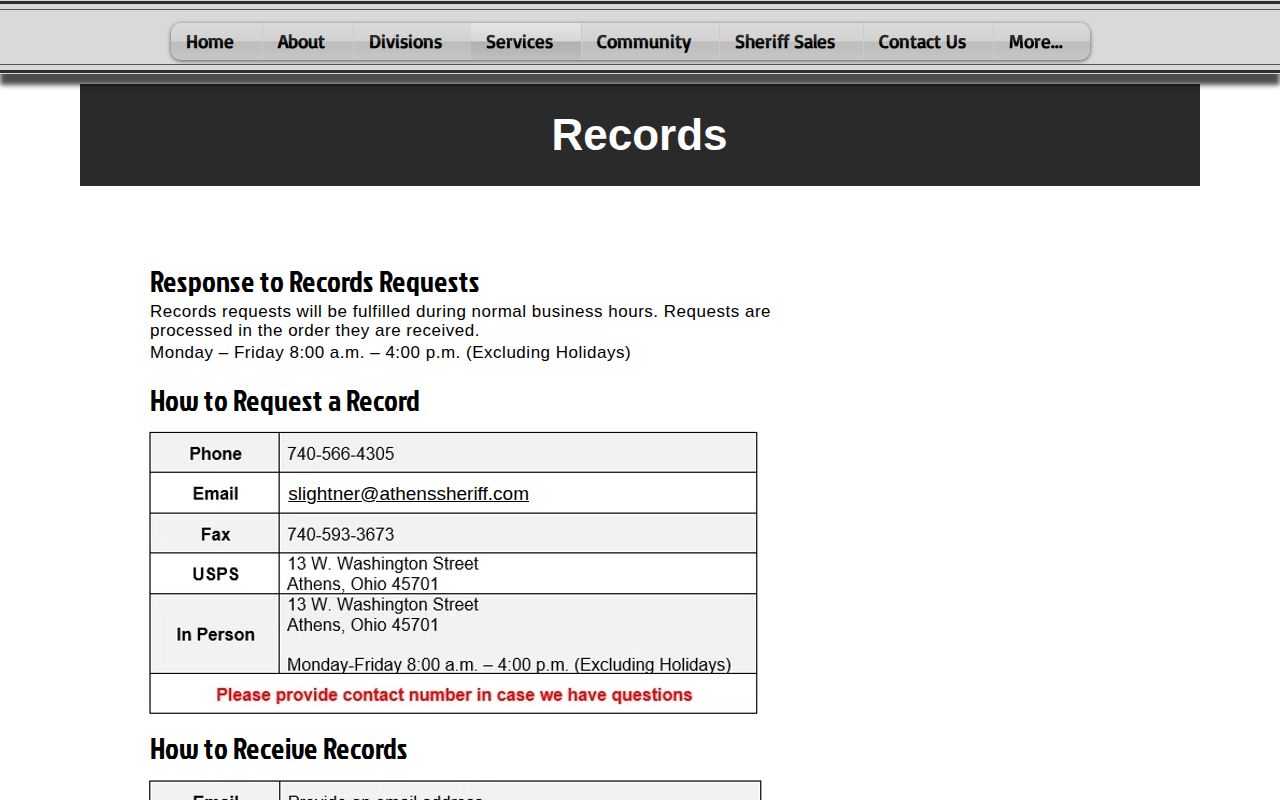Click the In Person Monday-Friday hours text
The image size is (1280, 800).
(x=509, y=664)
